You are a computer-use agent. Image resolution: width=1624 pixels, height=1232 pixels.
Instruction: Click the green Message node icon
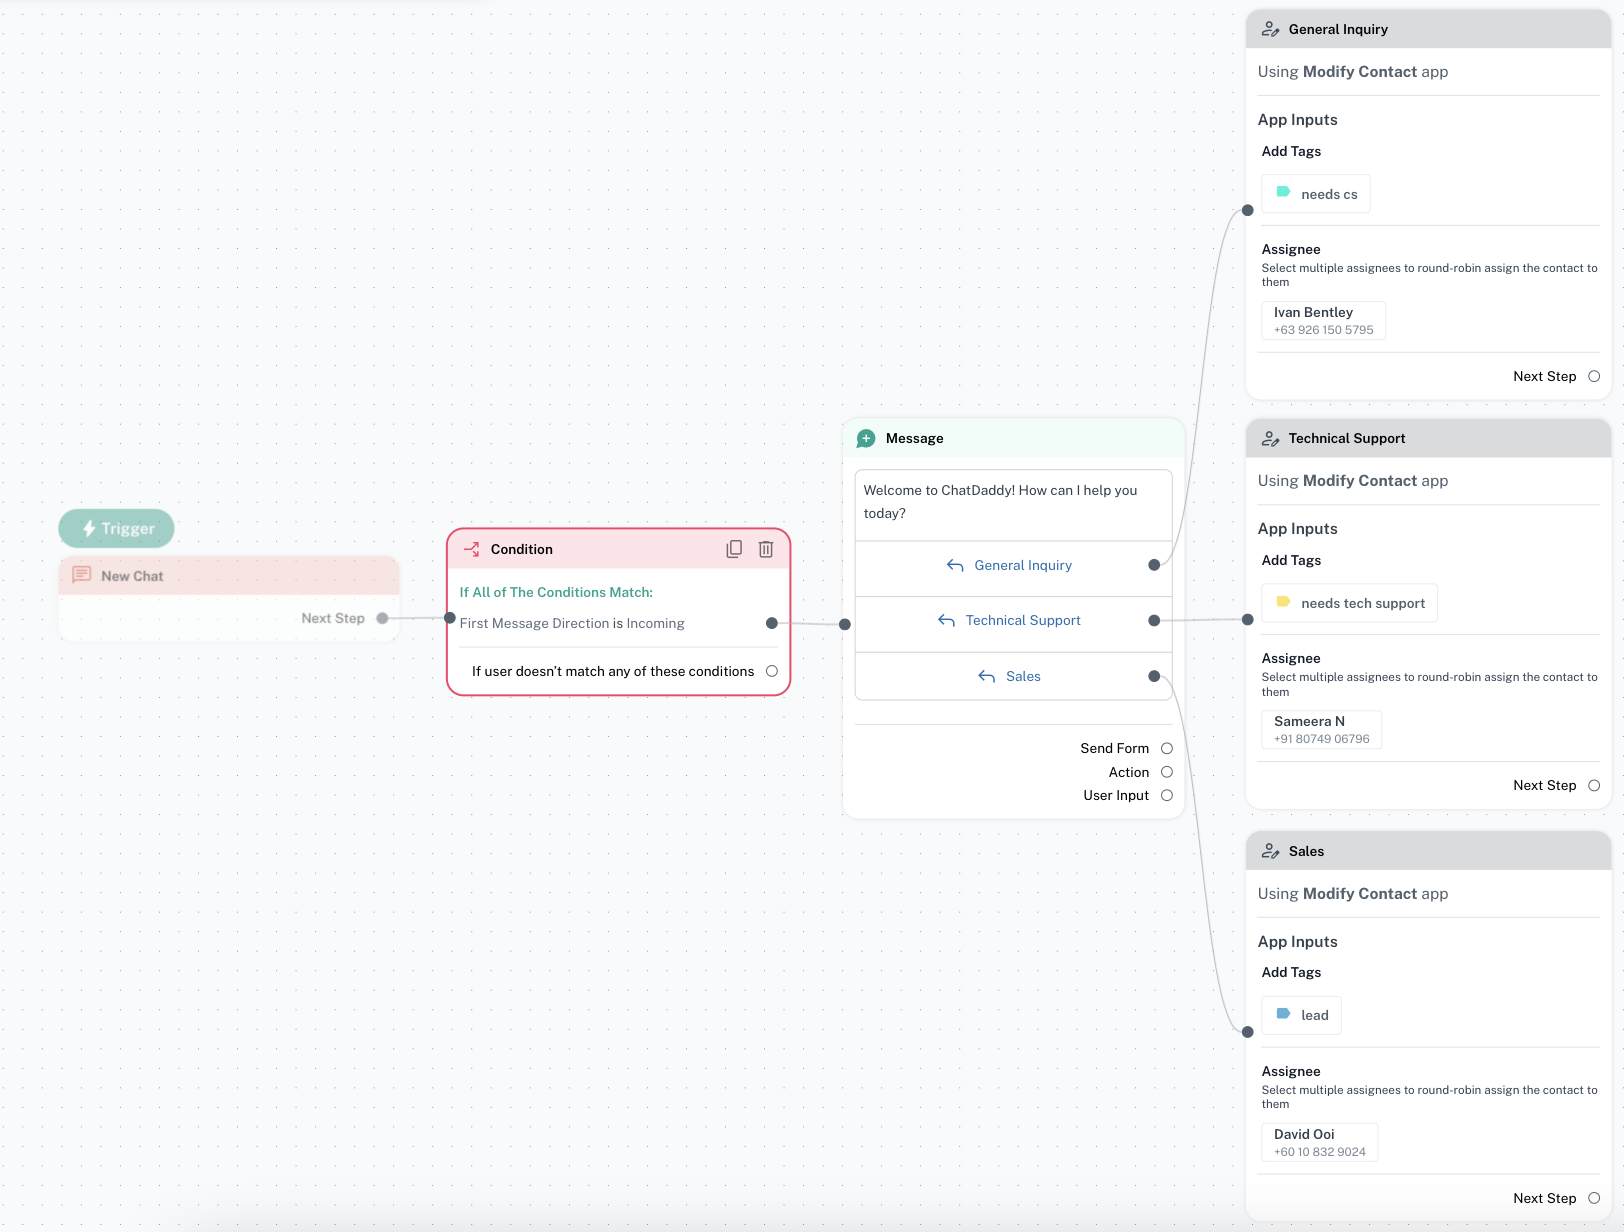pos(866,438)
